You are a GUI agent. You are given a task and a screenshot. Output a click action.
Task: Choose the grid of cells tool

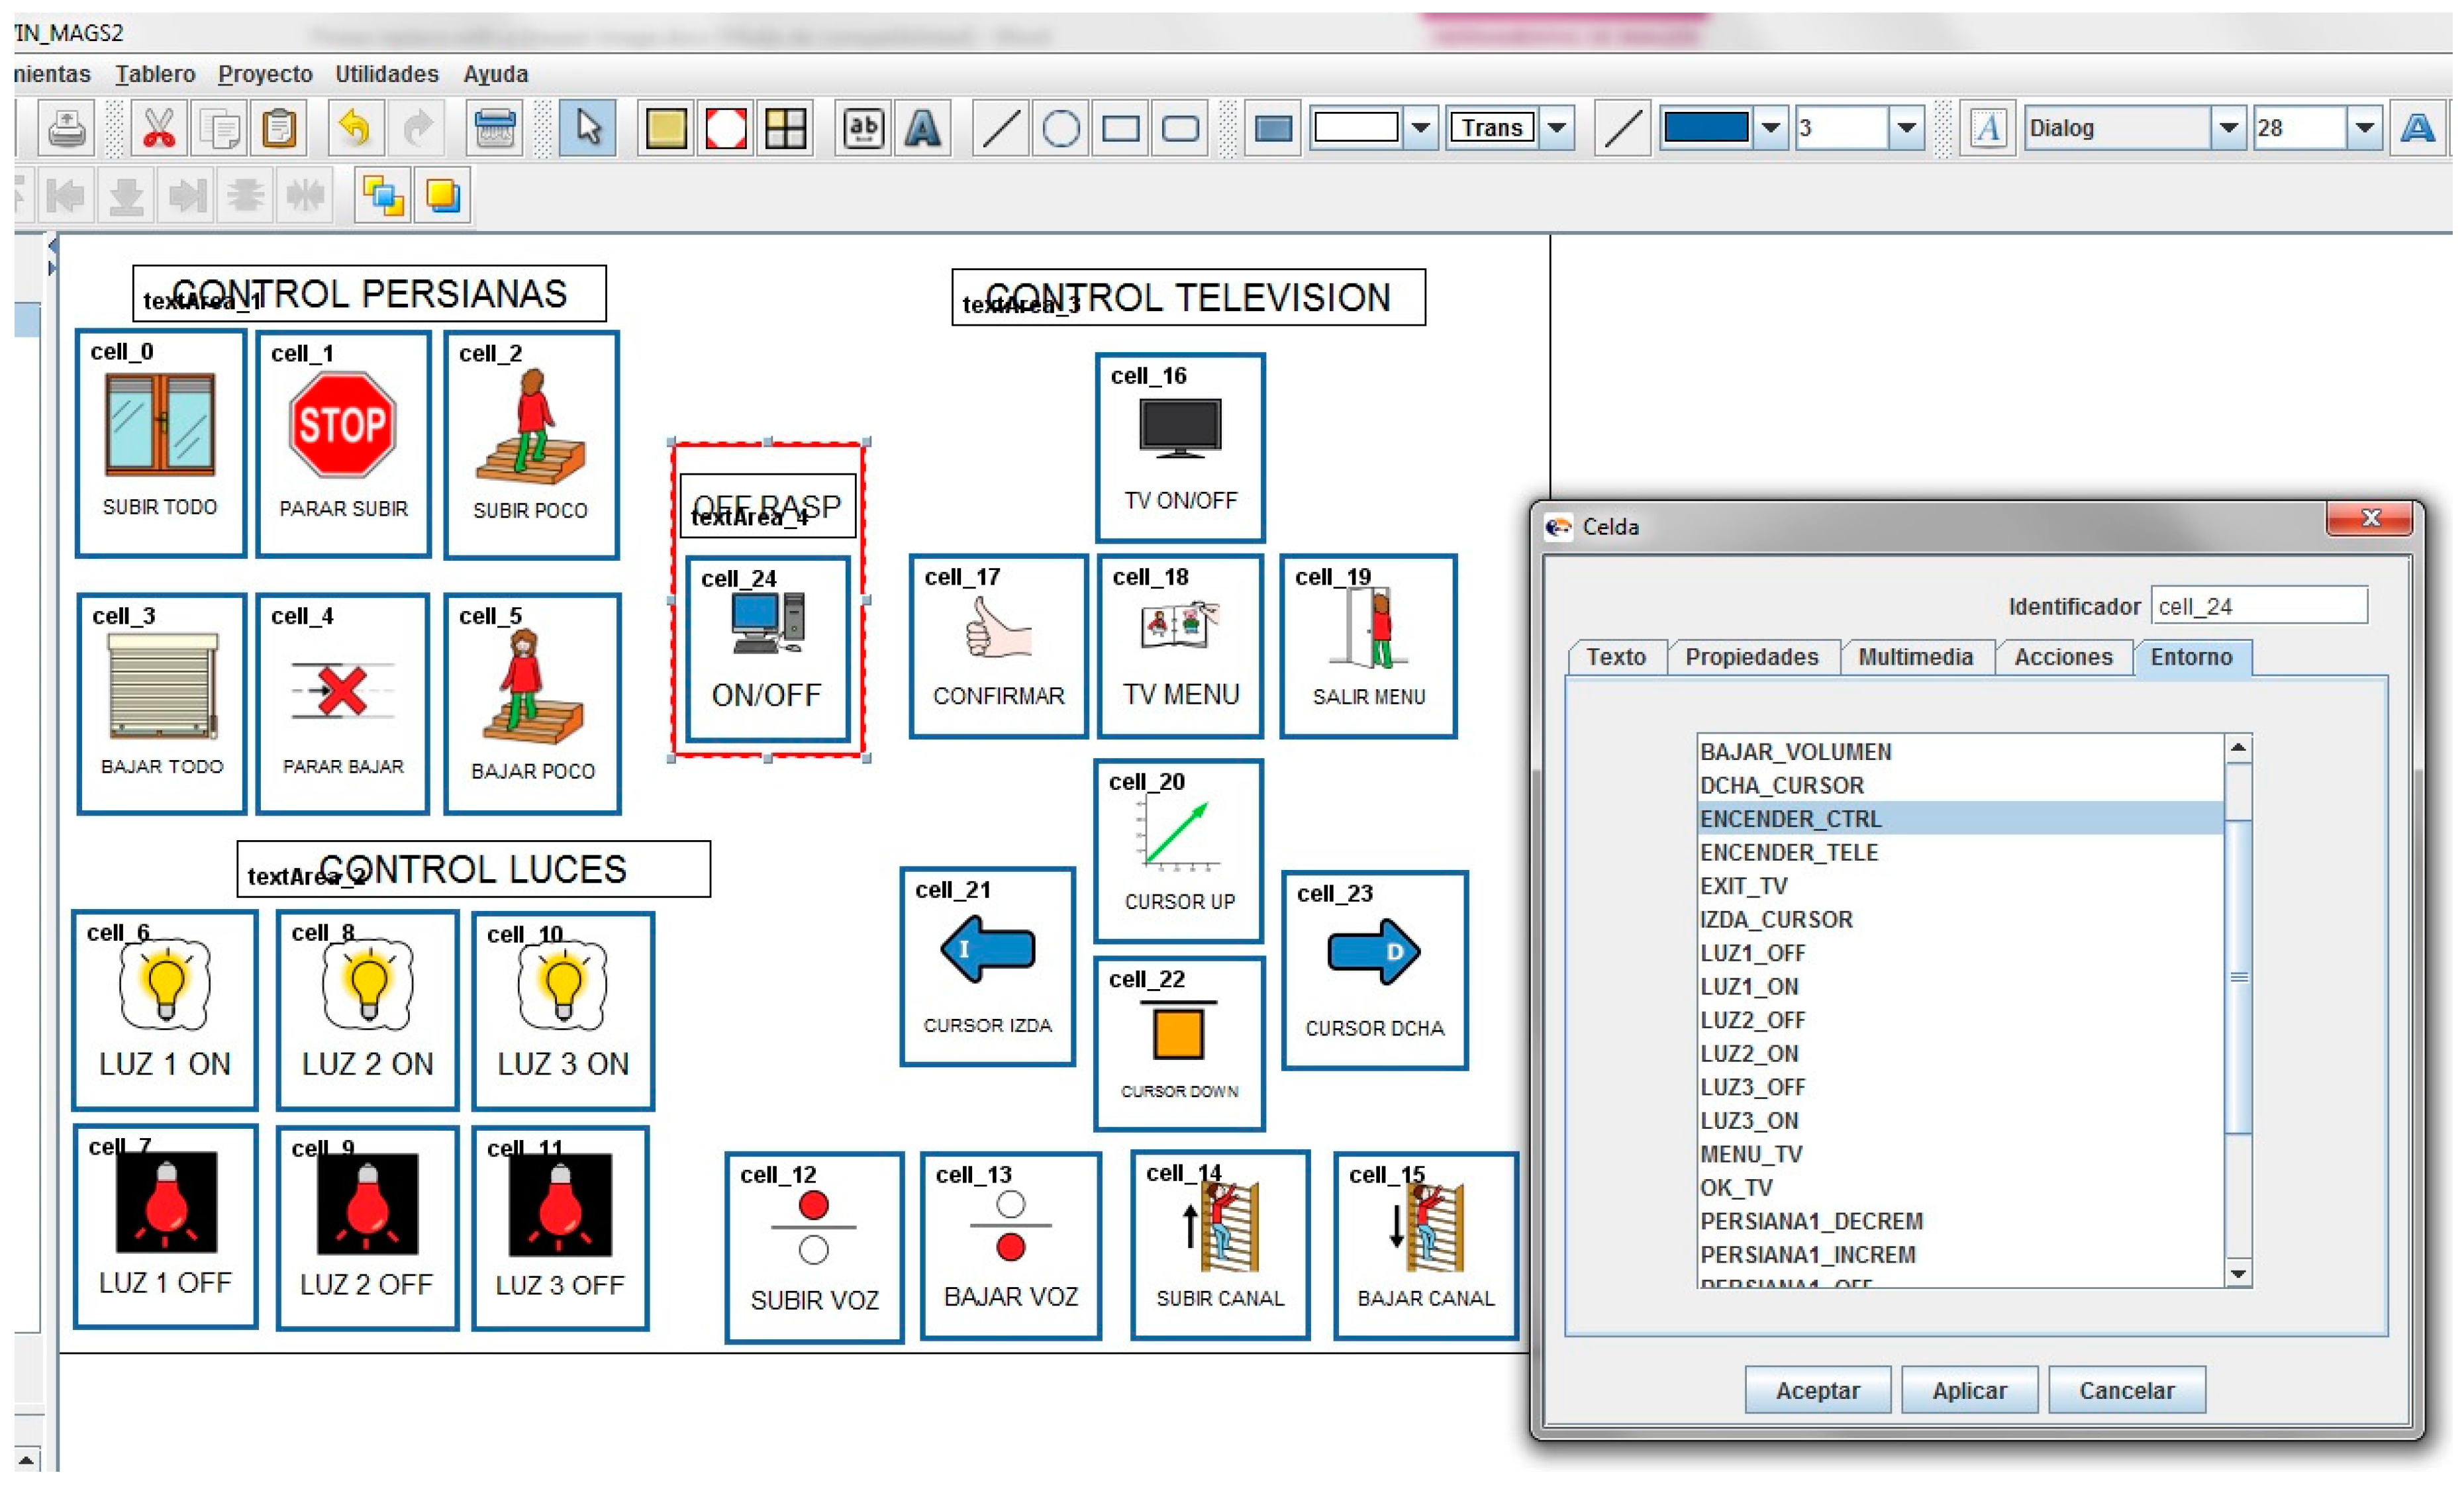pyautogui.click(x=785, y=129)
